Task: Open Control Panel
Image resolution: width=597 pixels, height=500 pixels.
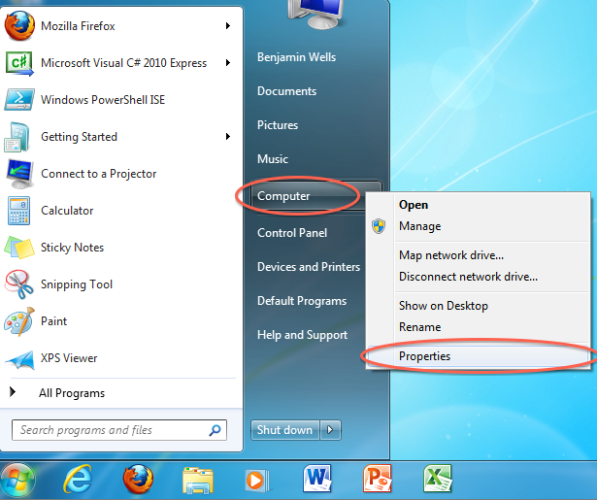Action: 292,233
